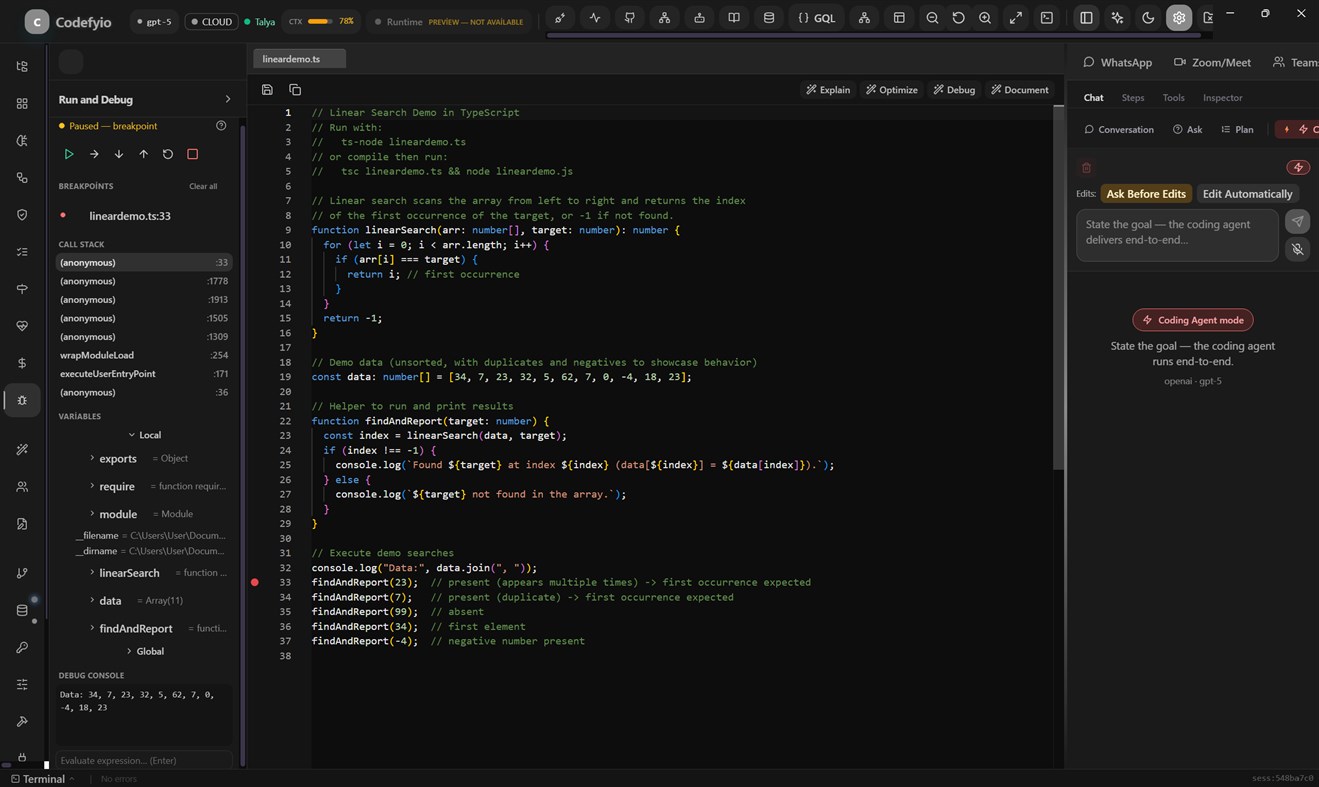Open the dollar cost sidebar icon
1319x787 pixels.
coord(22,363)
